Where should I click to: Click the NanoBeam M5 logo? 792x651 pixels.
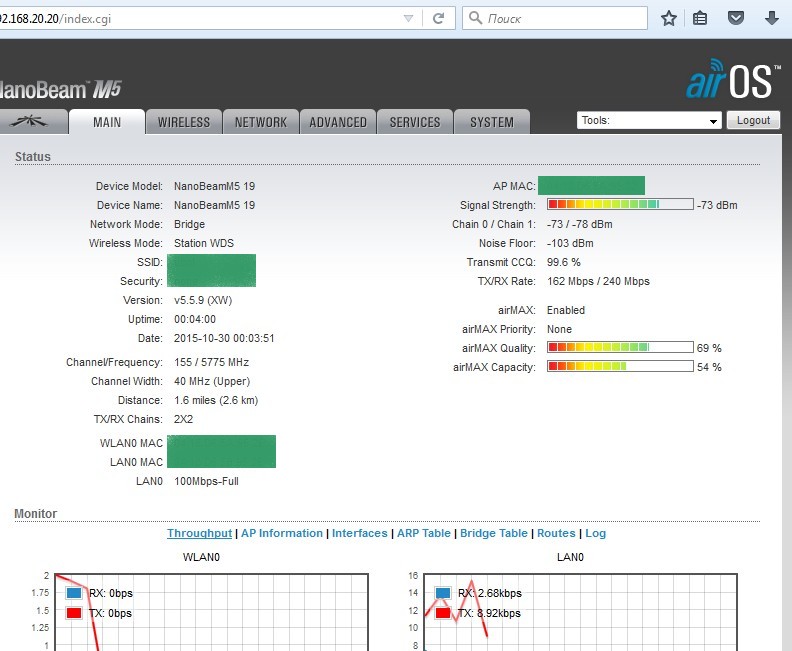coord(60,89)
